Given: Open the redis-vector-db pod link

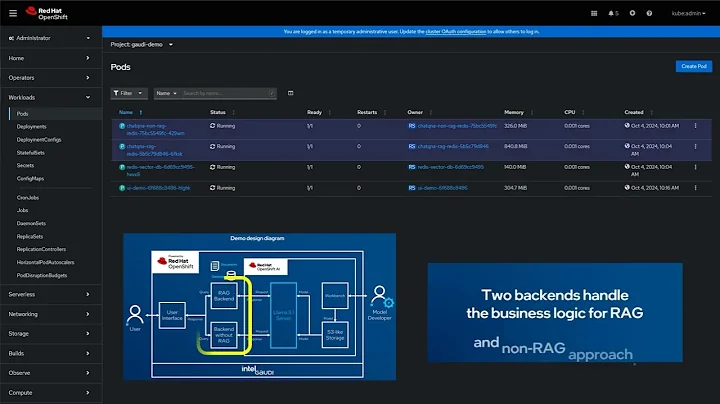Looking at the screenshot, I should (x=160, y=171).
